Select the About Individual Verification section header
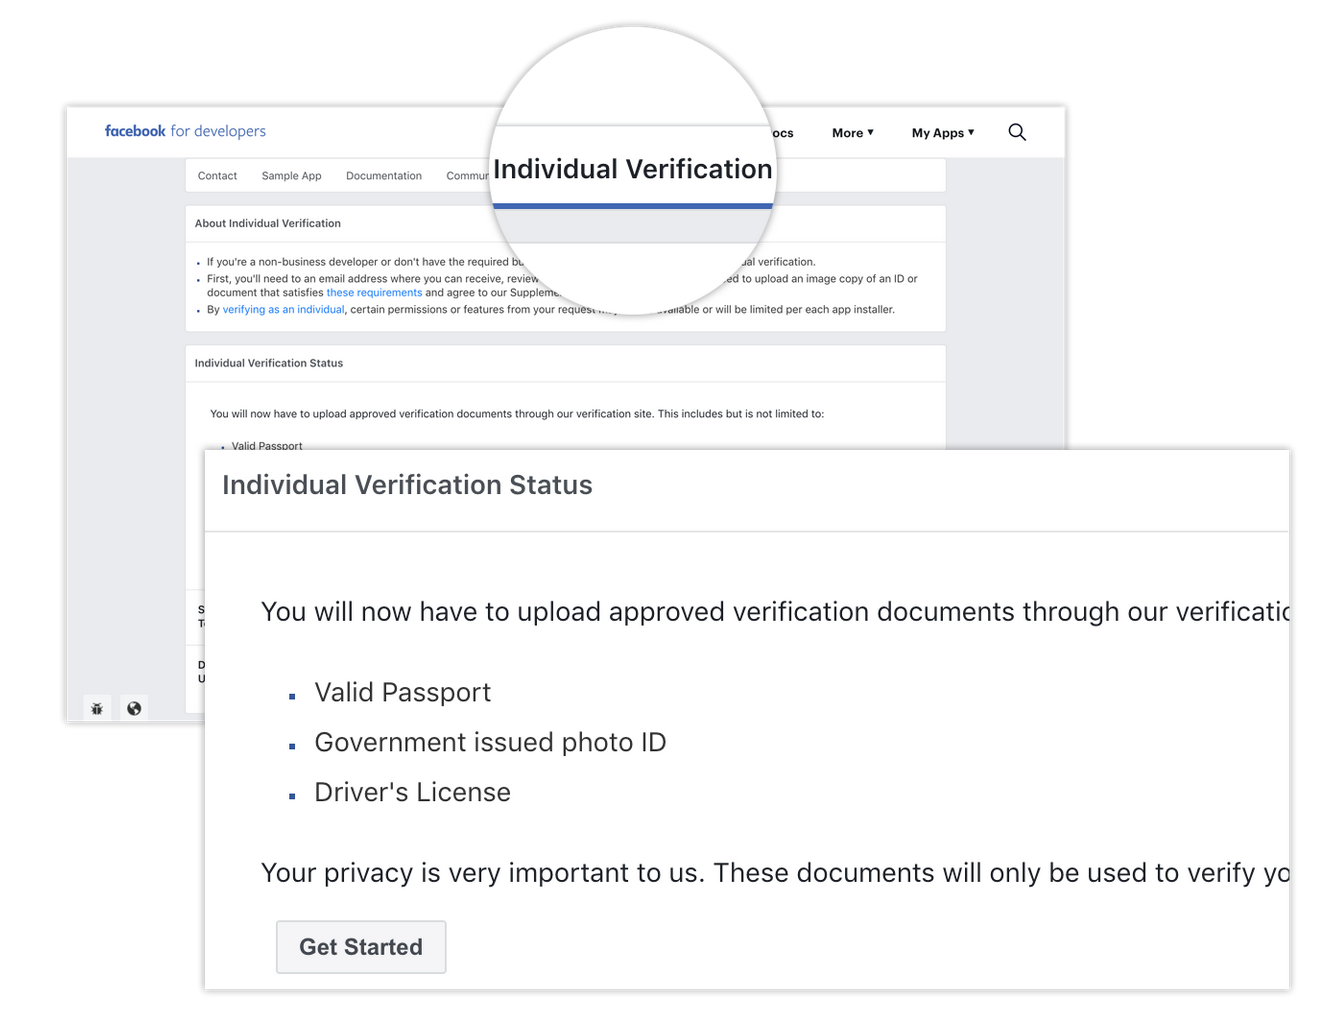 pos(268,223)
